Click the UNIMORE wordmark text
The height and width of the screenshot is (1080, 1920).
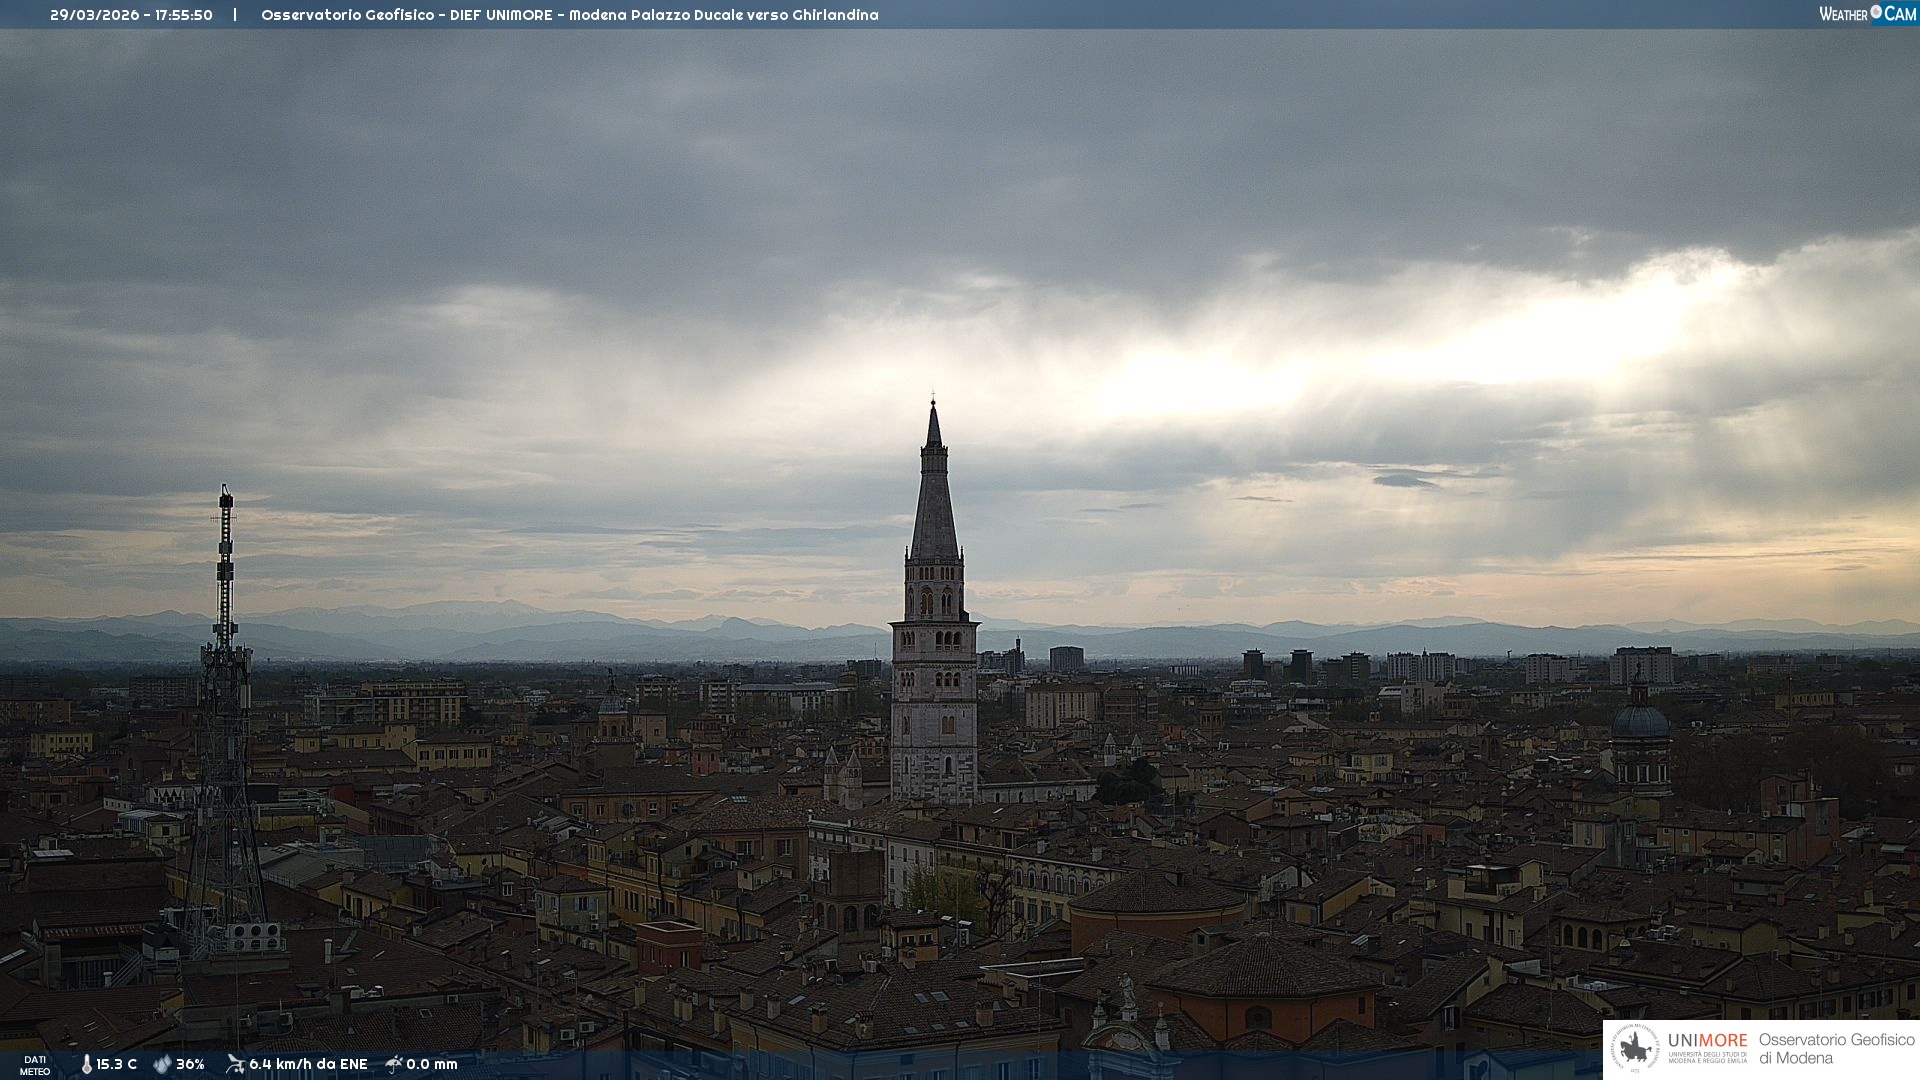tap(1707, 1040)
